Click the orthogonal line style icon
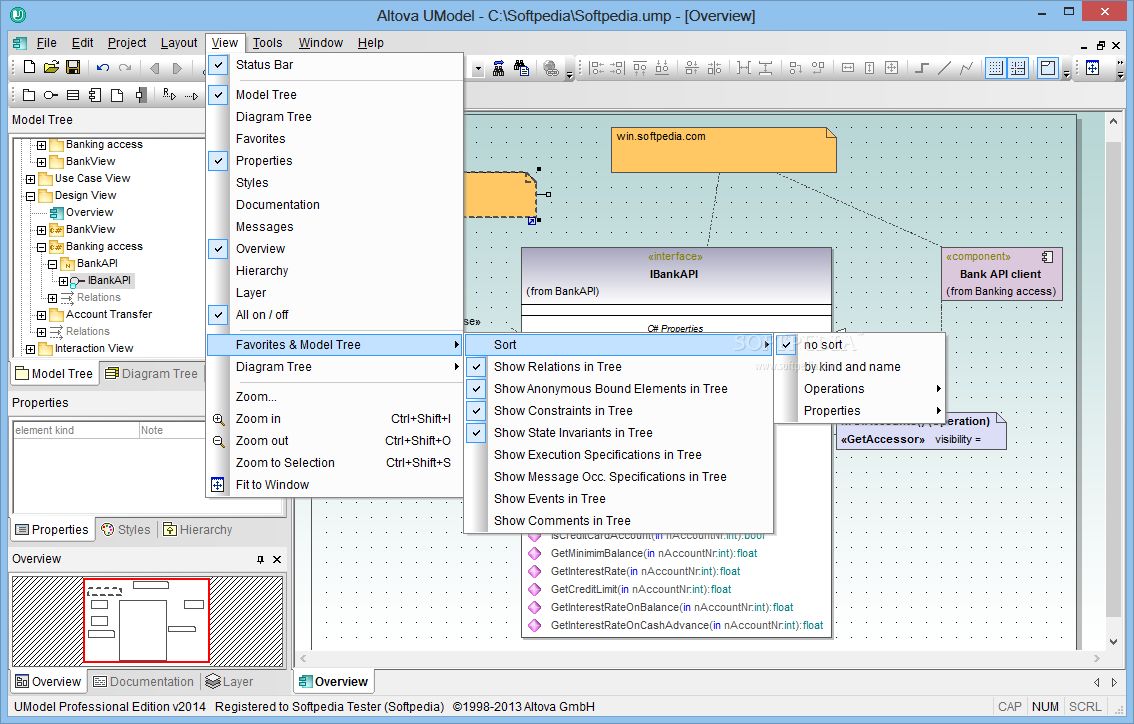Image resolution: width=1134 pixels, height=724 pixels. pos(922,68)
